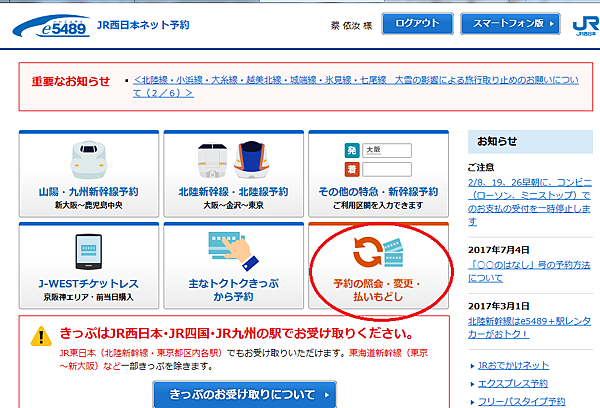The height and width of the screenshot is (408, 600).
Task: Click the red ticket pickup heading text
Action: tap(237, 333)
